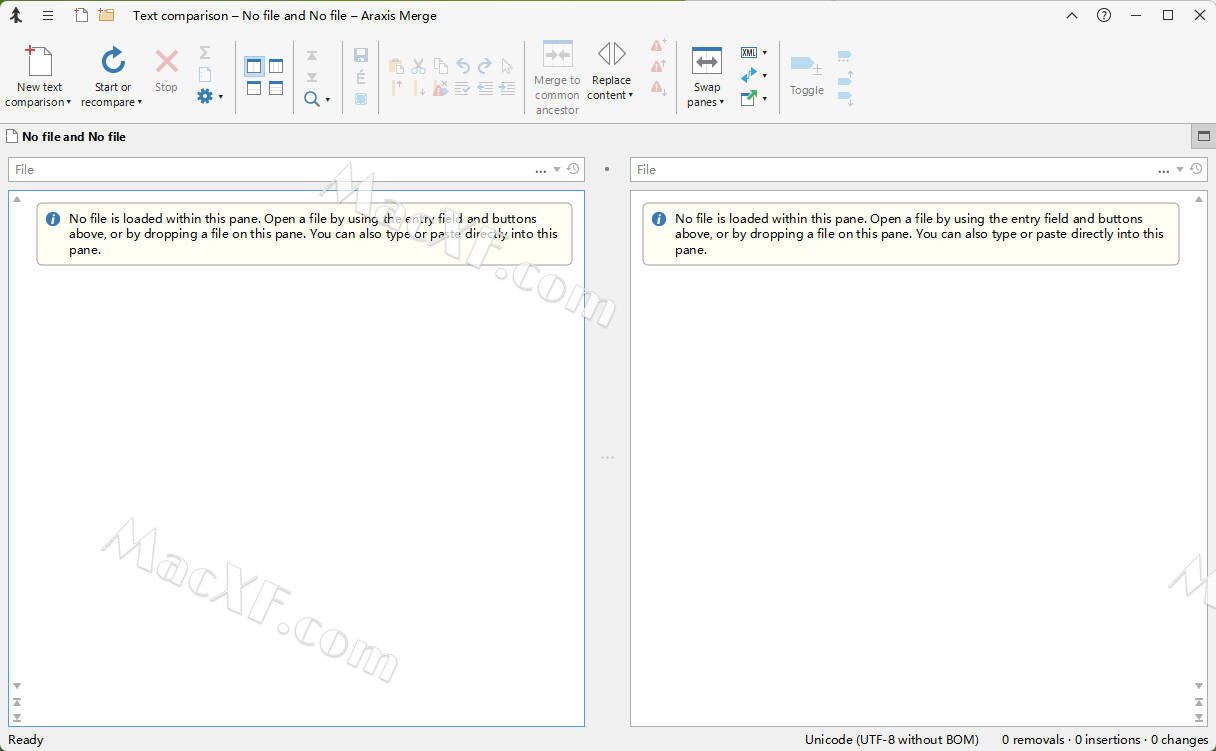This screenshot has height=751, width=1216.
Task: Click the title bar new folder comparison icon
Action: pyautogui.click(x=106, y=15)
